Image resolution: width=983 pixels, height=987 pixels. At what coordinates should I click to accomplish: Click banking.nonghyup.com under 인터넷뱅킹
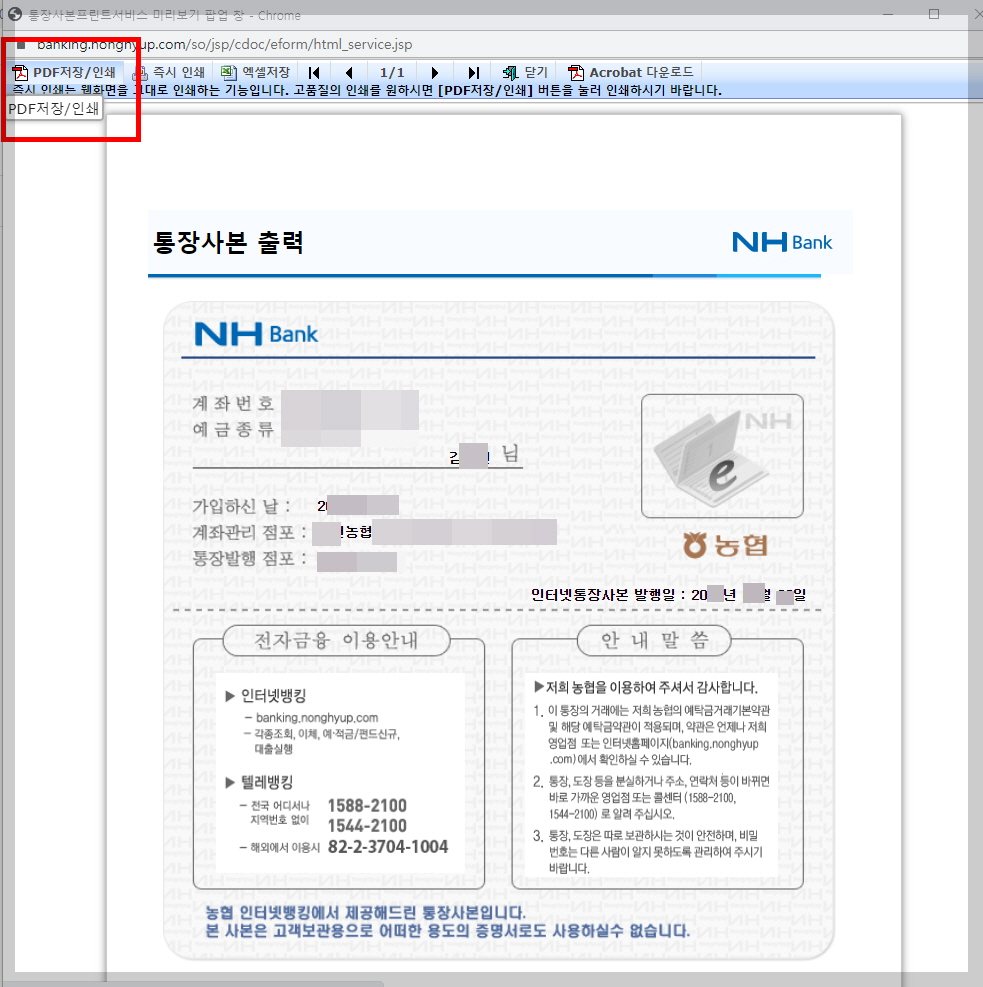click(x=317, y=718)
